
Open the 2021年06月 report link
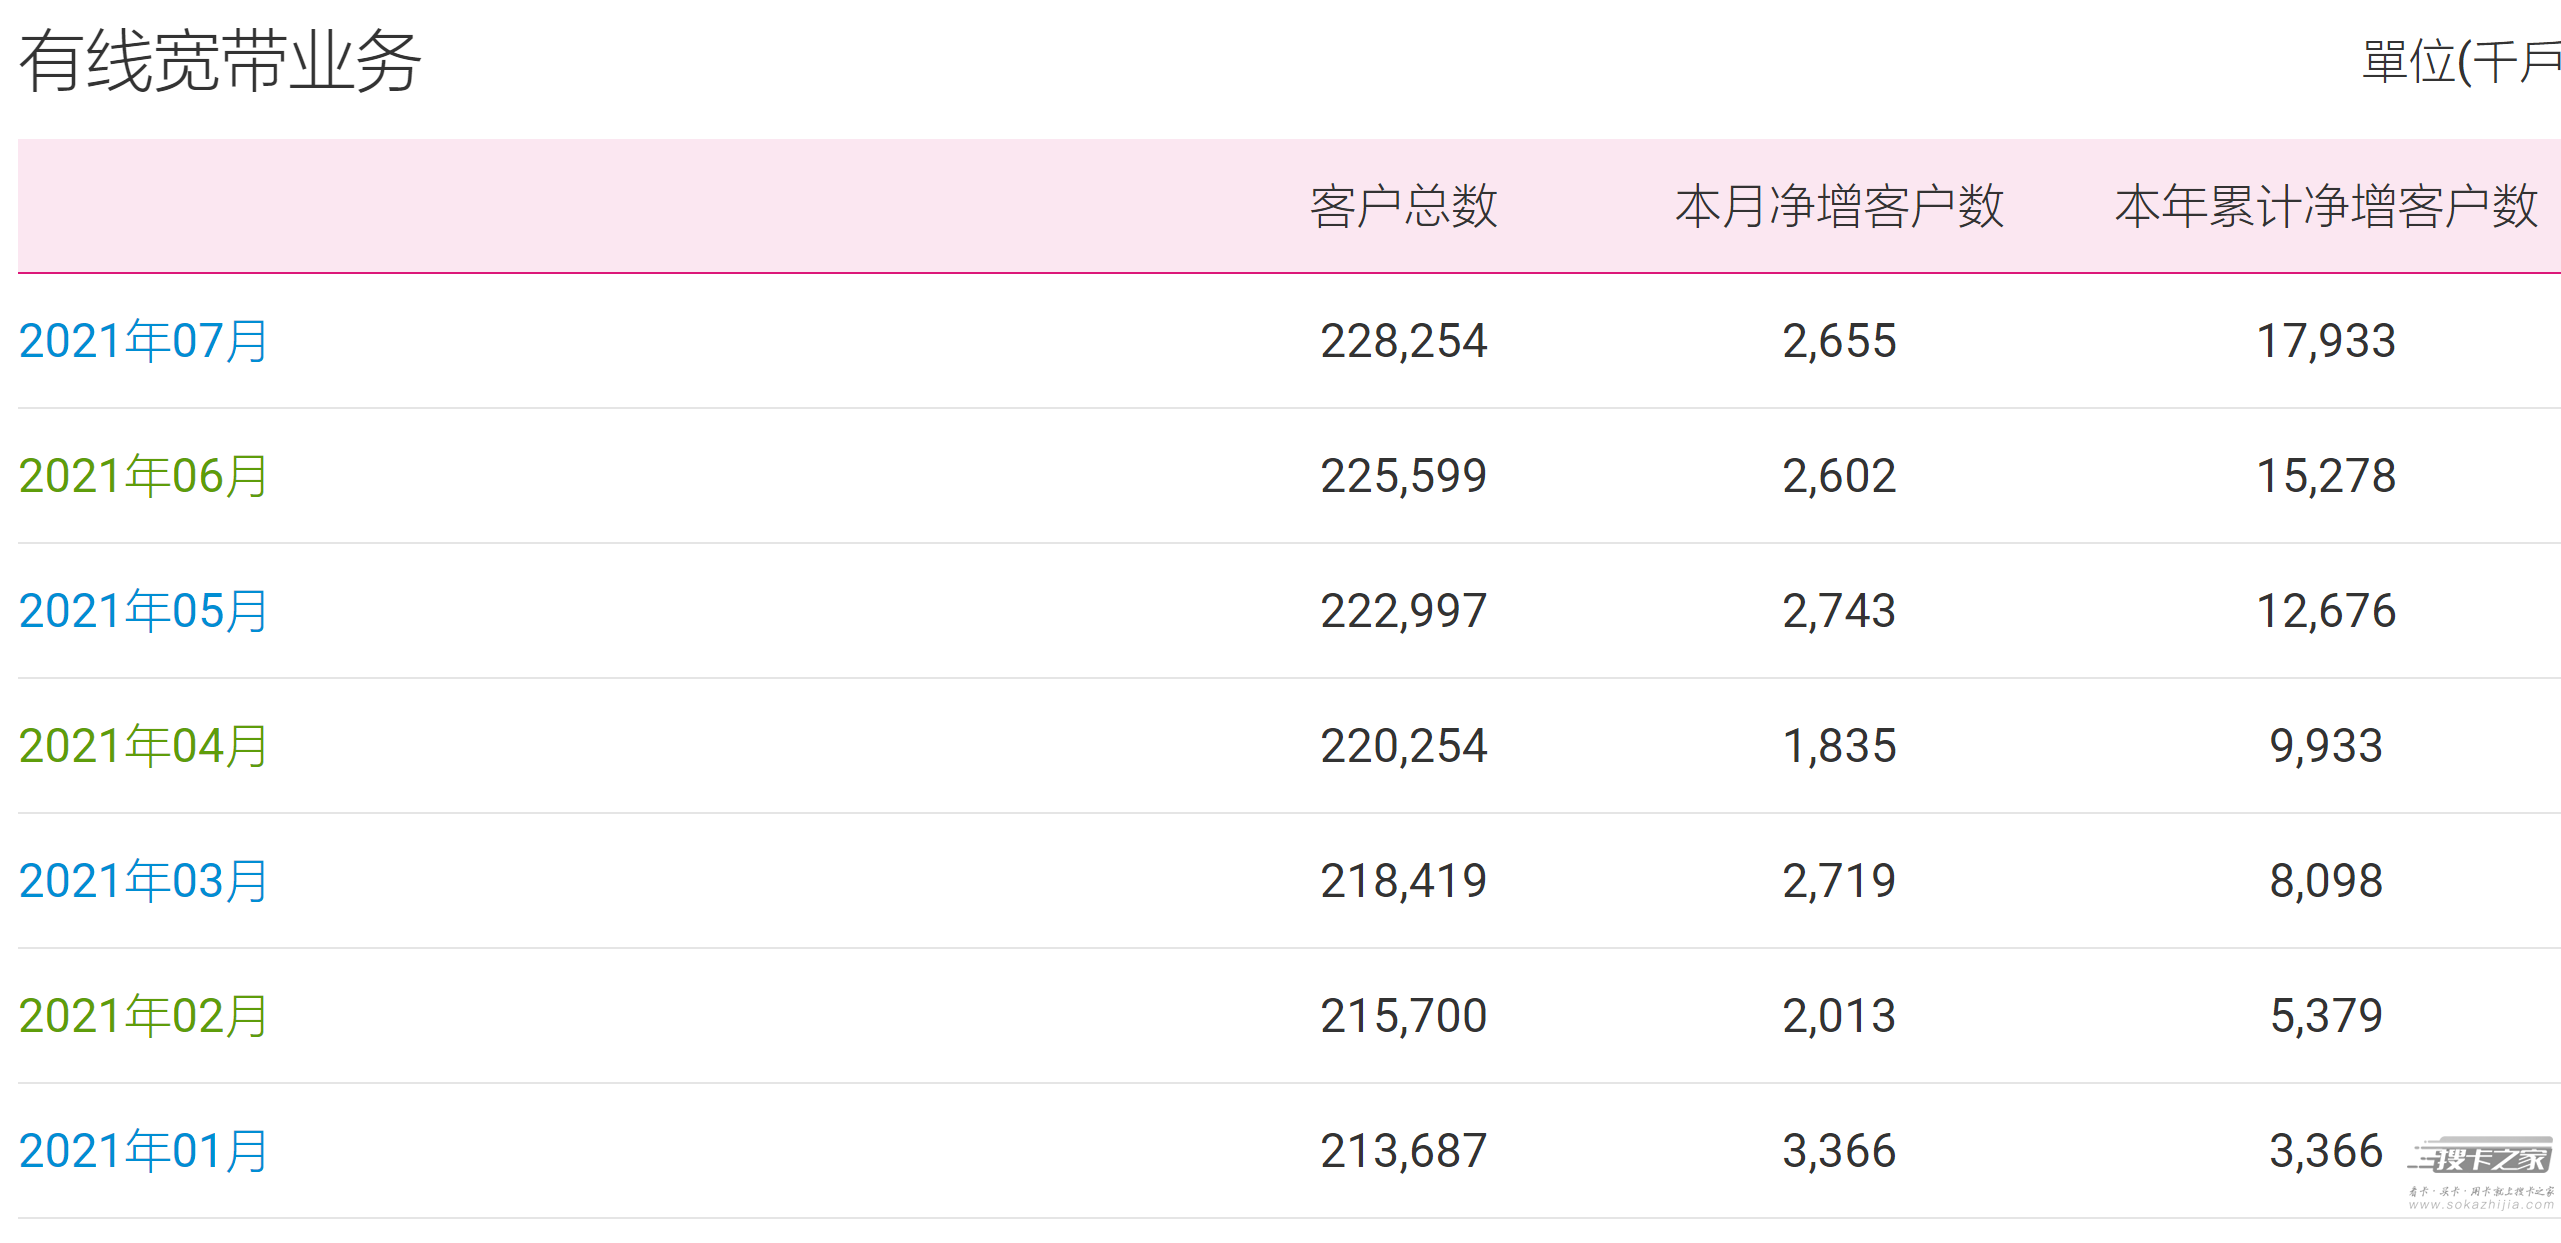[143, 476]
